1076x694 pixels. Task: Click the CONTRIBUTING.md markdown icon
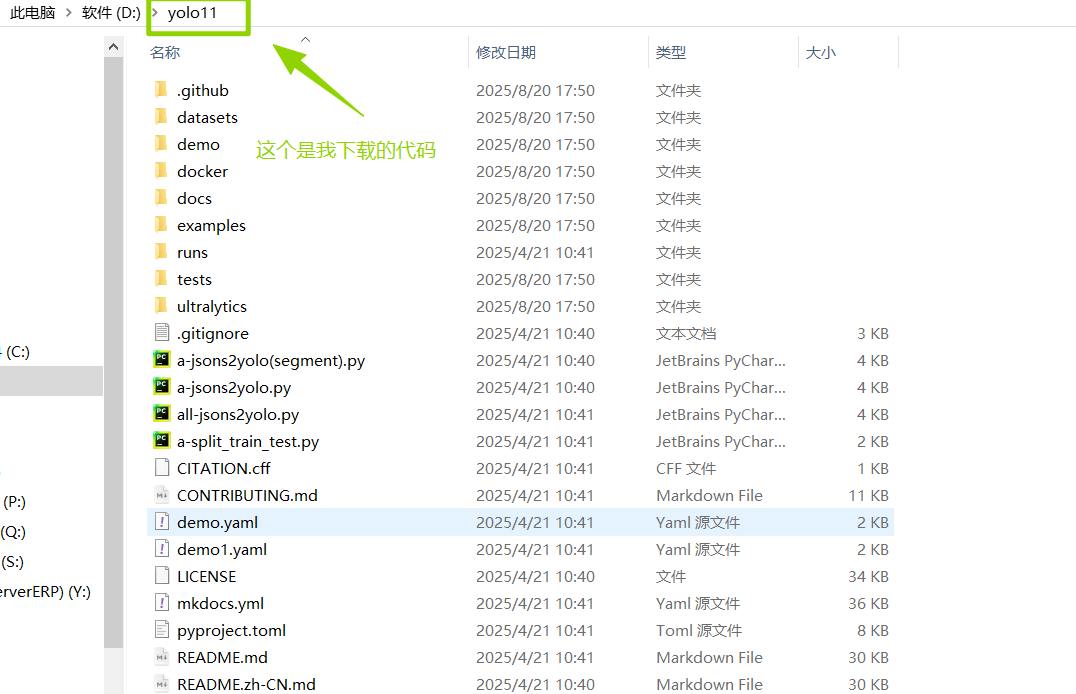click(162, 495)
